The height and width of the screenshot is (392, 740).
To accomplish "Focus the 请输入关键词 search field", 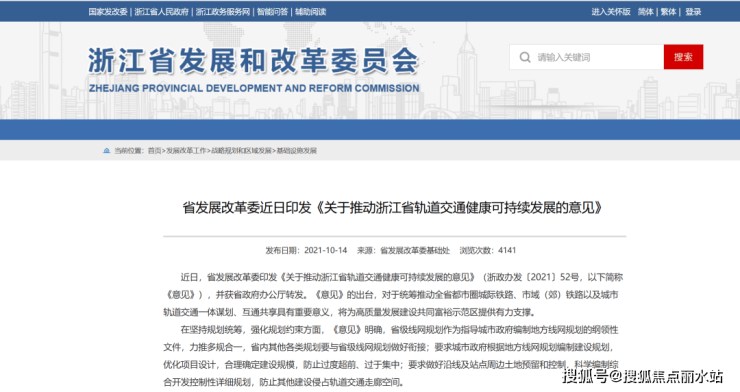I will (587, 57).
